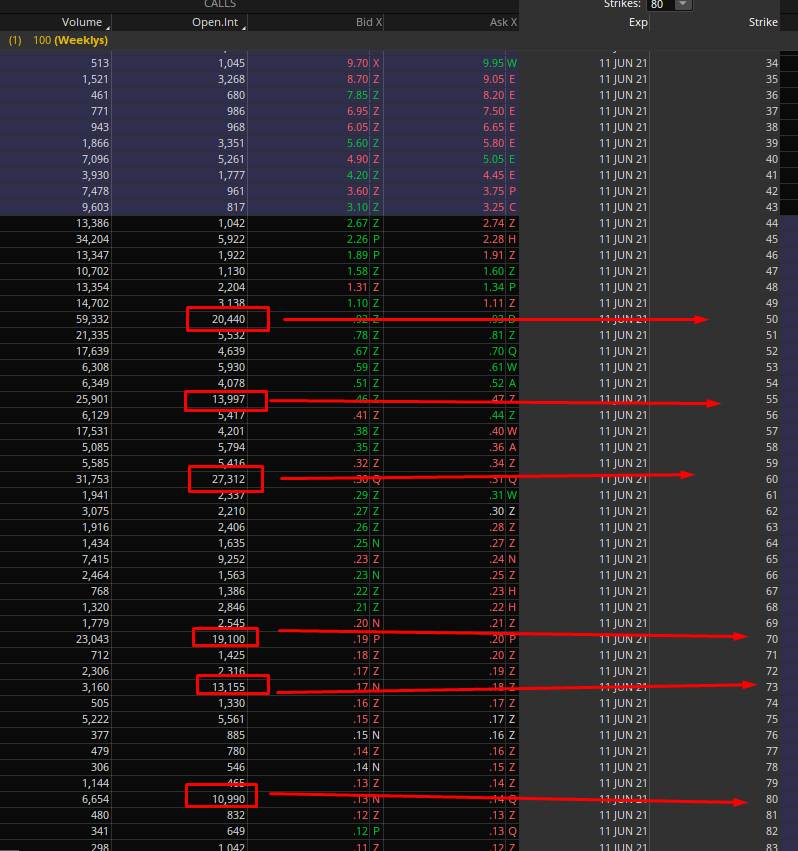
Task: Click volume 7,415 in the strike 65 row
Action: (x=96, y=560)
